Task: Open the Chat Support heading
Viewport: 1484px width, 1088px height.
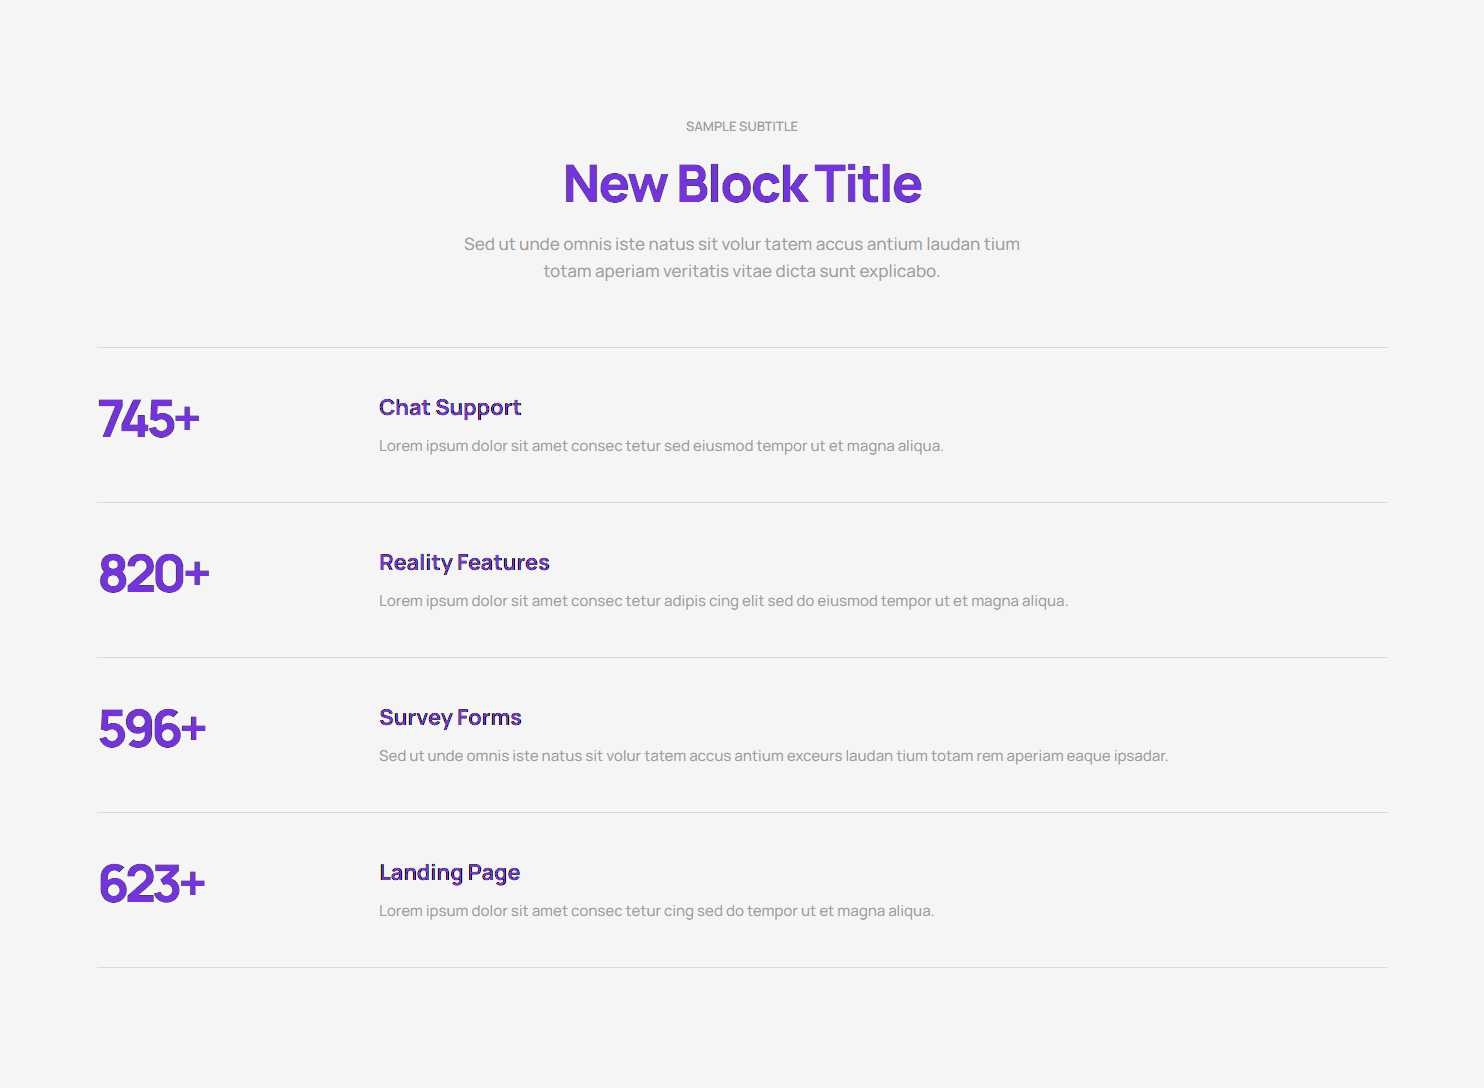Action: [450, 408]
